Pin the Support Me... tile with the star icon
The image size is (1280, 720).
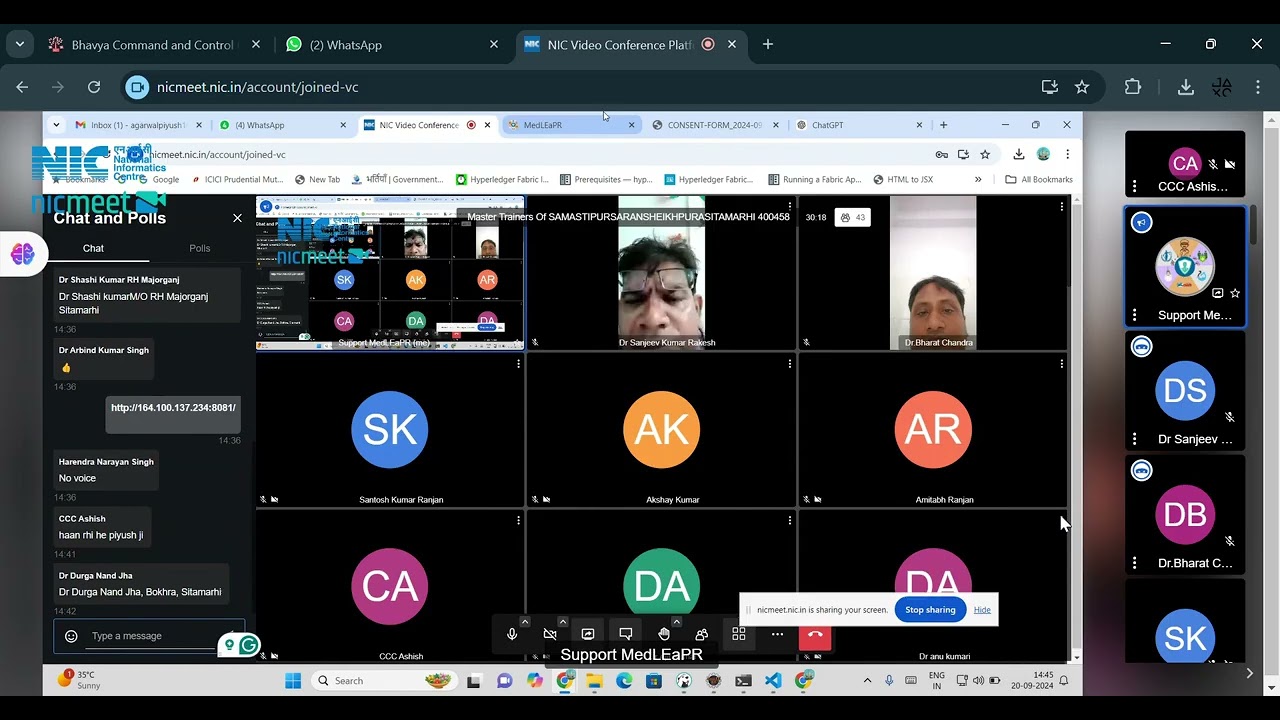coord(1235,293)
